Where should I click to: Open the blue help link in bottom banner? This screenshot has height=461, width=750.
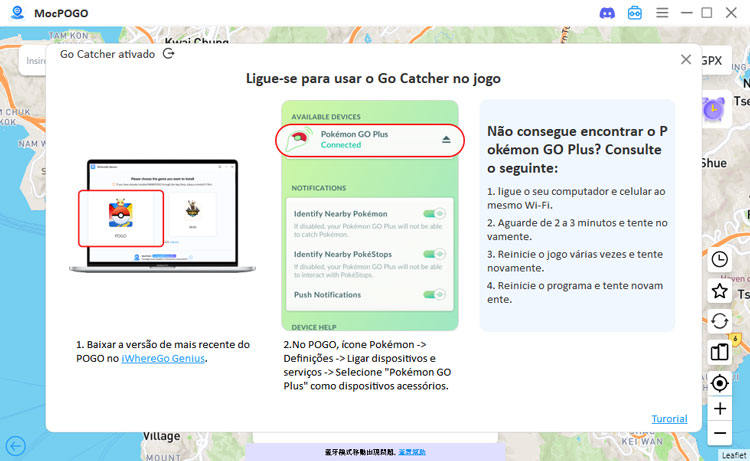412,452
